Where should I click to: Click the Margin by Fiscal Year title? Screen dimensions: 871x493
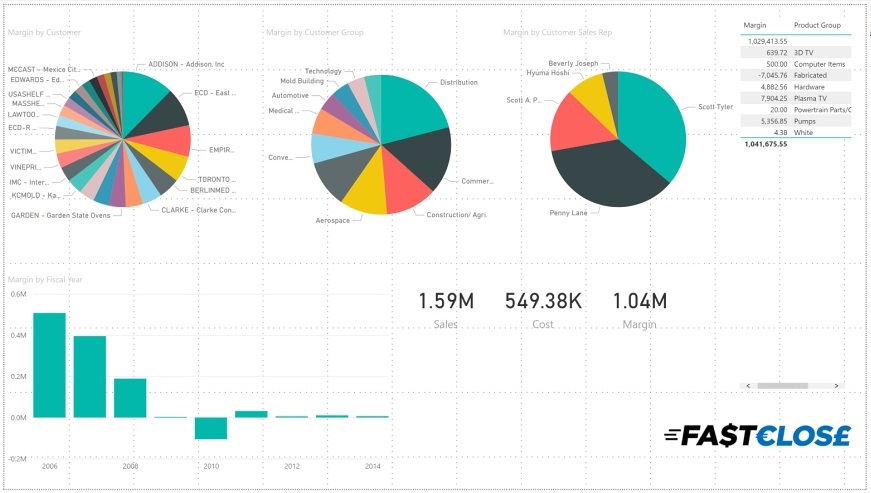[46, 279]
